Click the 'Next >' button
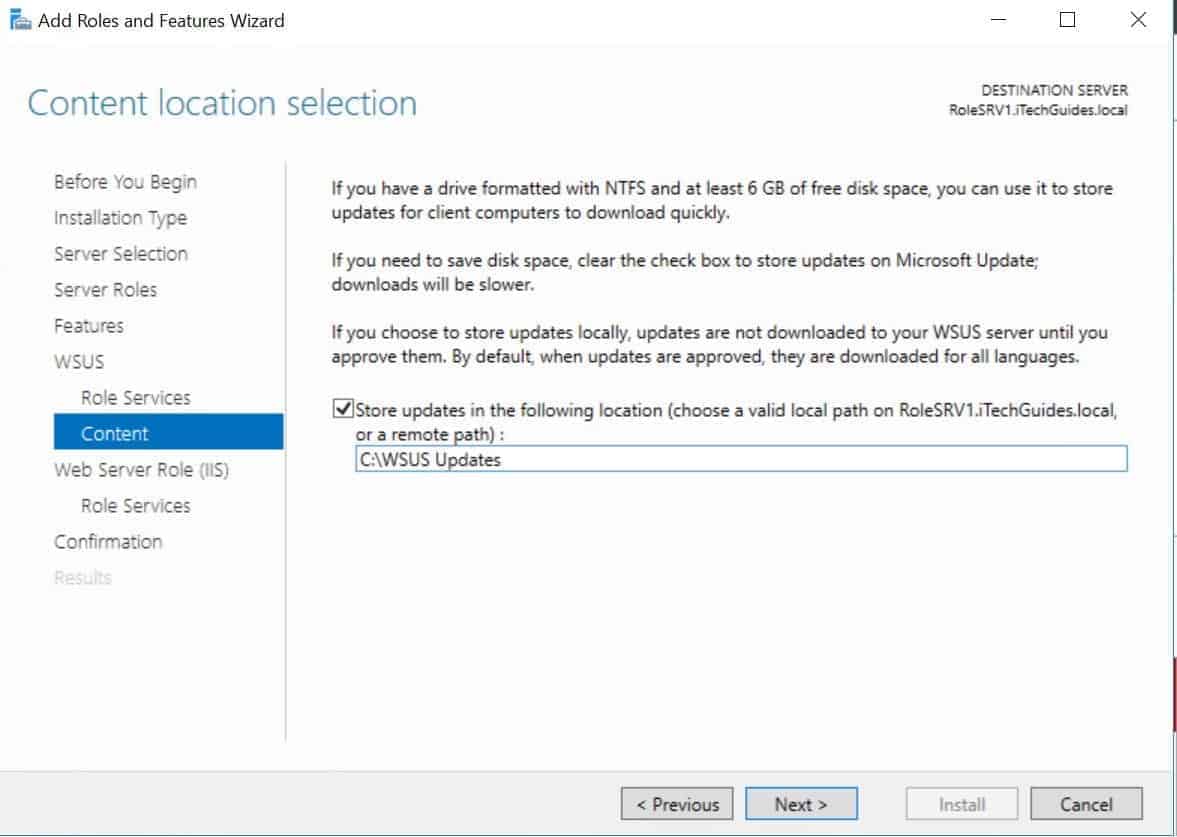The width and height of the screenshot is (1177, 837). pos(800,803)
